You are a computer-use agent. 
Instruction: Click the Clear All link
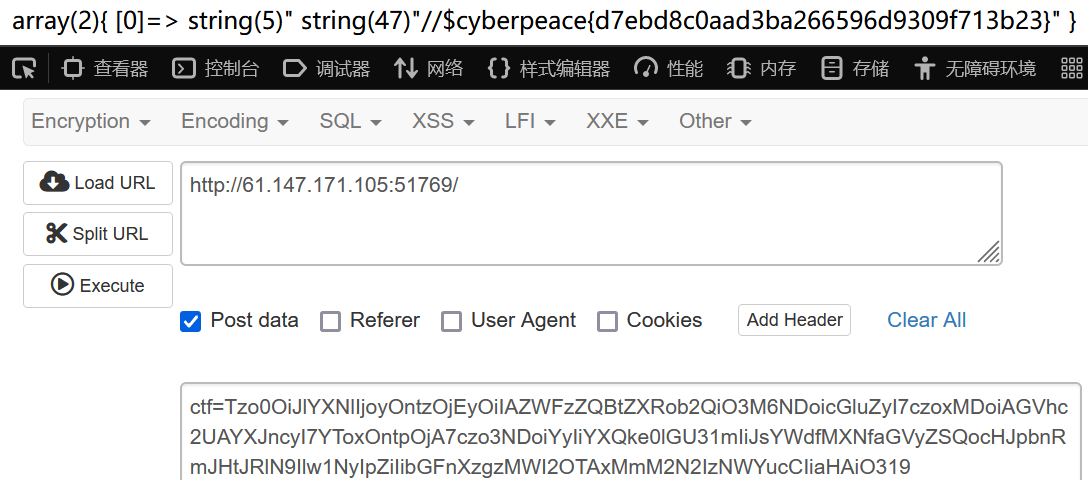pos(926,320)
